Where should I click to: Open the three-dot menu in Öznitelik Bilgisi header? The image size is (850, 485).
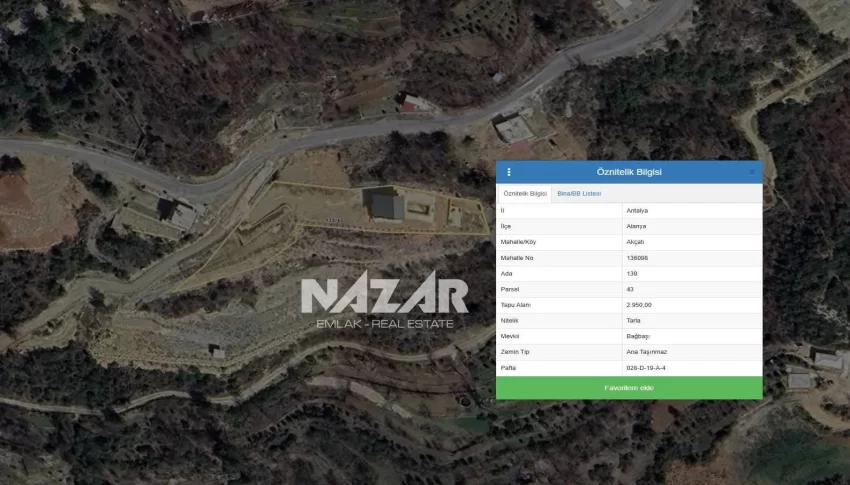click(x=509, y=172)
